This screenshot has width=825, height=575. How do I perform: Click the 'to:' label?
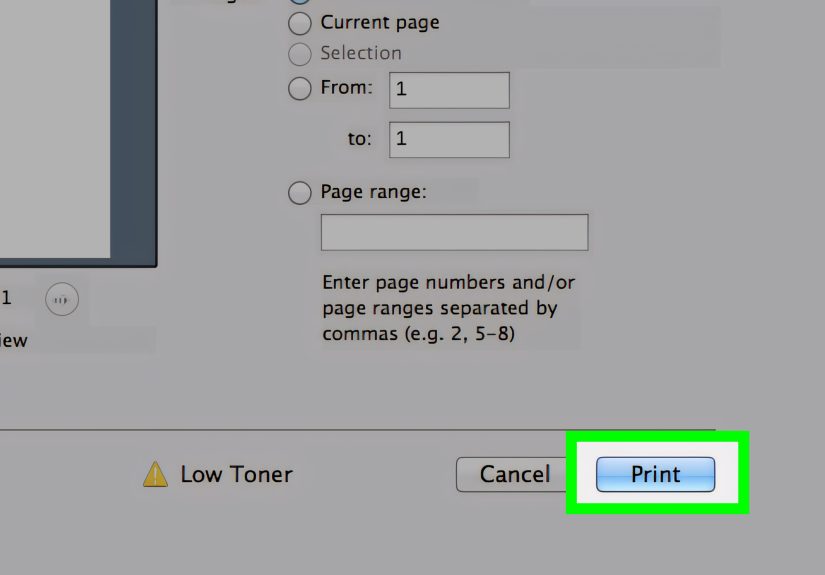(x=359, y=139)
